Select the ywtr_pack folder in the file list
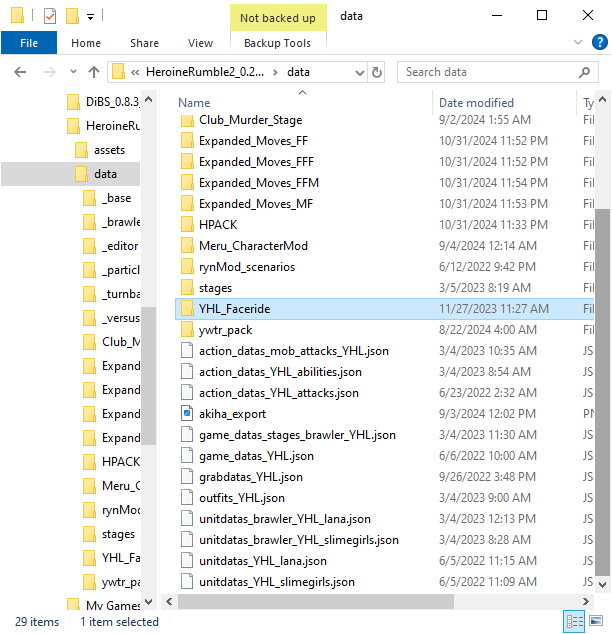The width and height of the screenshot is (612, 634). pos(226,330)
